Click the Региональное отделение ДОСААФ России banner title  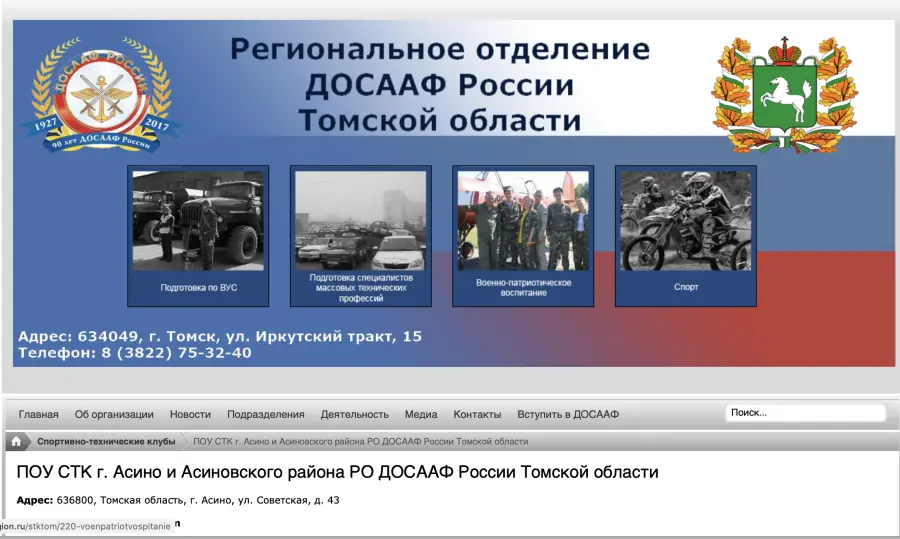tap(440, 84)
